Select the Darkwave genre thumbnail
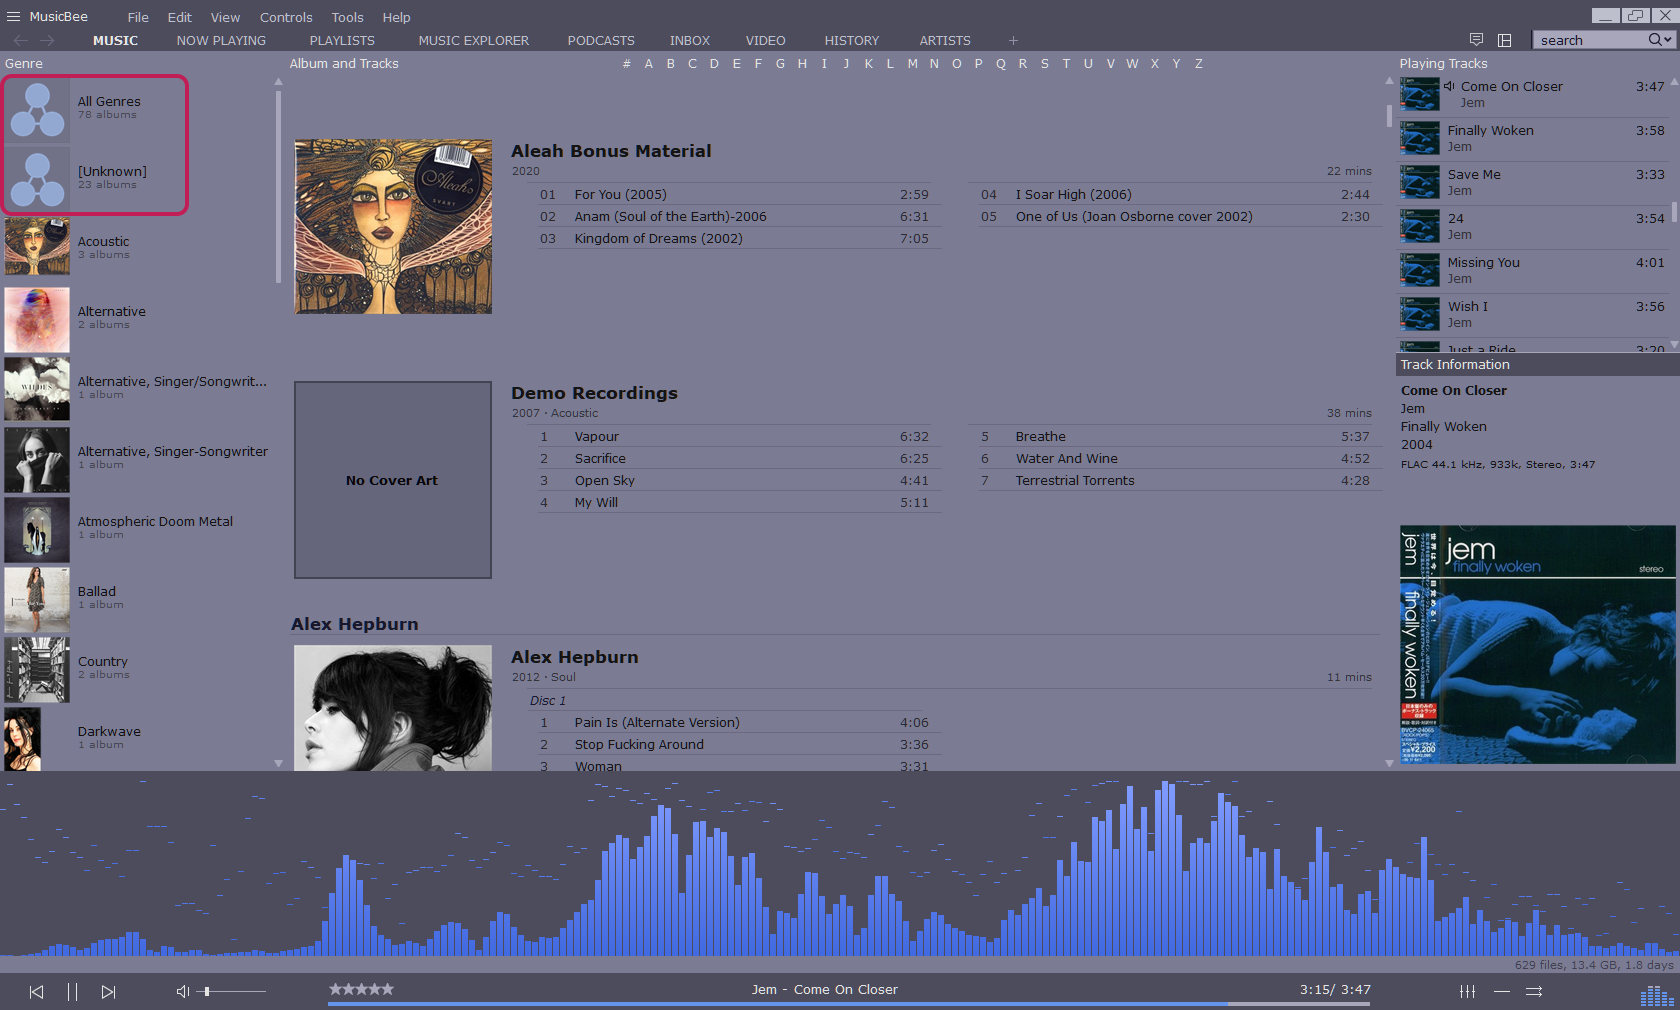Screen dimensions: 1680x1010 pyautogui.click(x=23, y=738)
